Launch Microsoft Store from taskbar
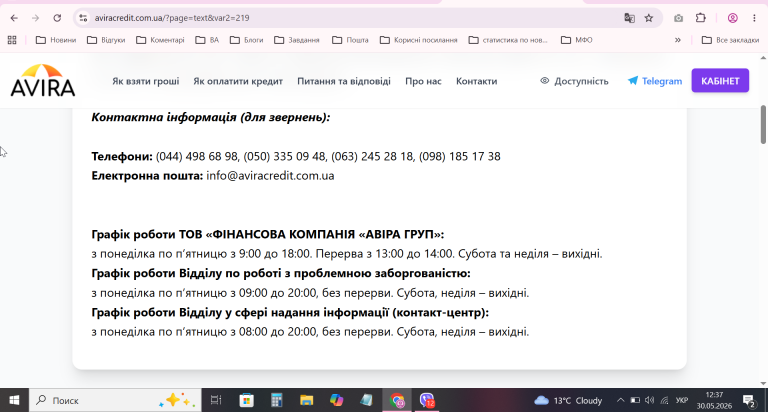The image size is (768, 412). tap(246, 400)
